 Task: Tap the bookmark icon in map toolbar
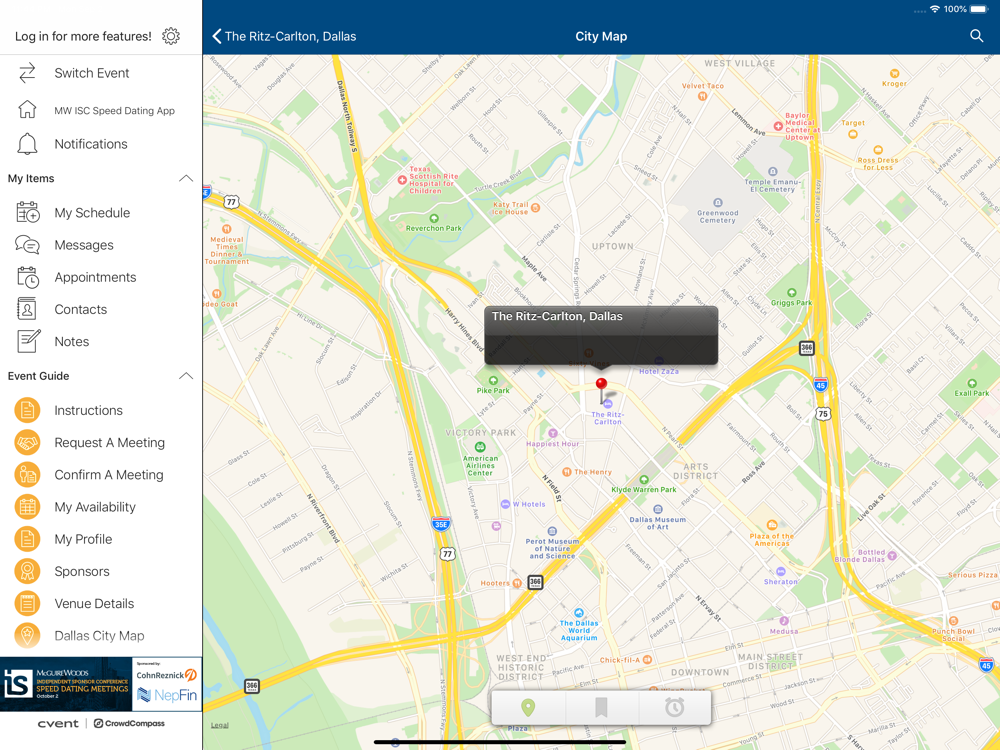pos(601,708)
